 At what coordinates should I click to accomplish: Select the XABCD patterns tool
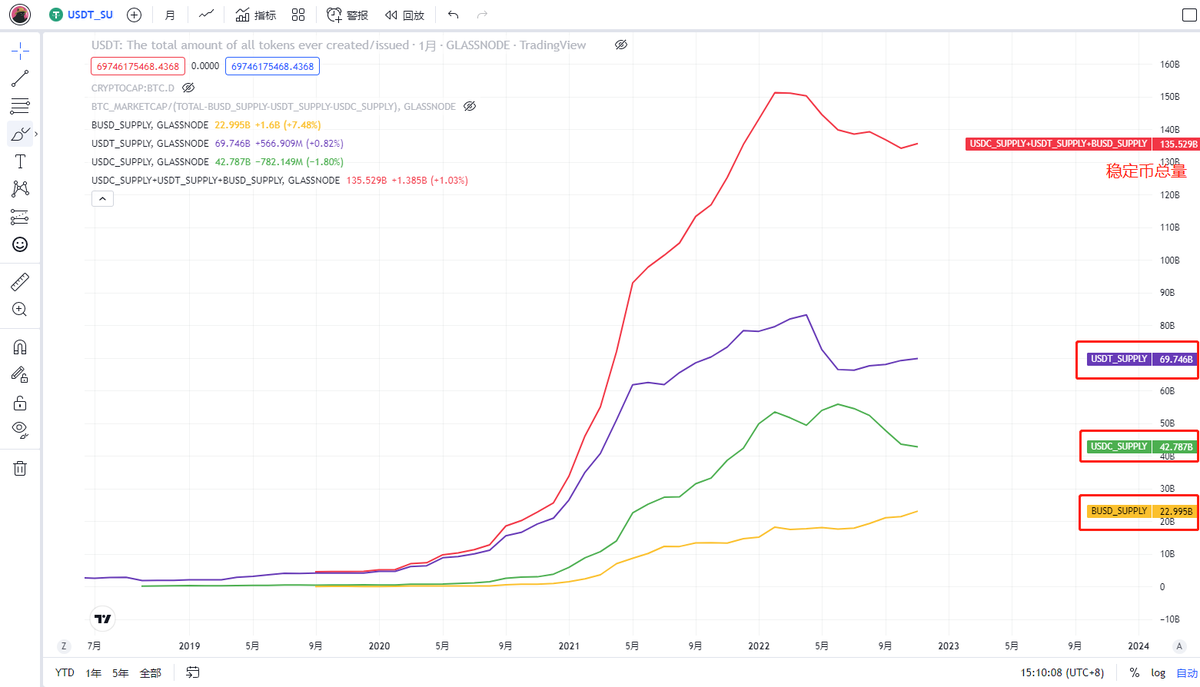coord(20,188)
